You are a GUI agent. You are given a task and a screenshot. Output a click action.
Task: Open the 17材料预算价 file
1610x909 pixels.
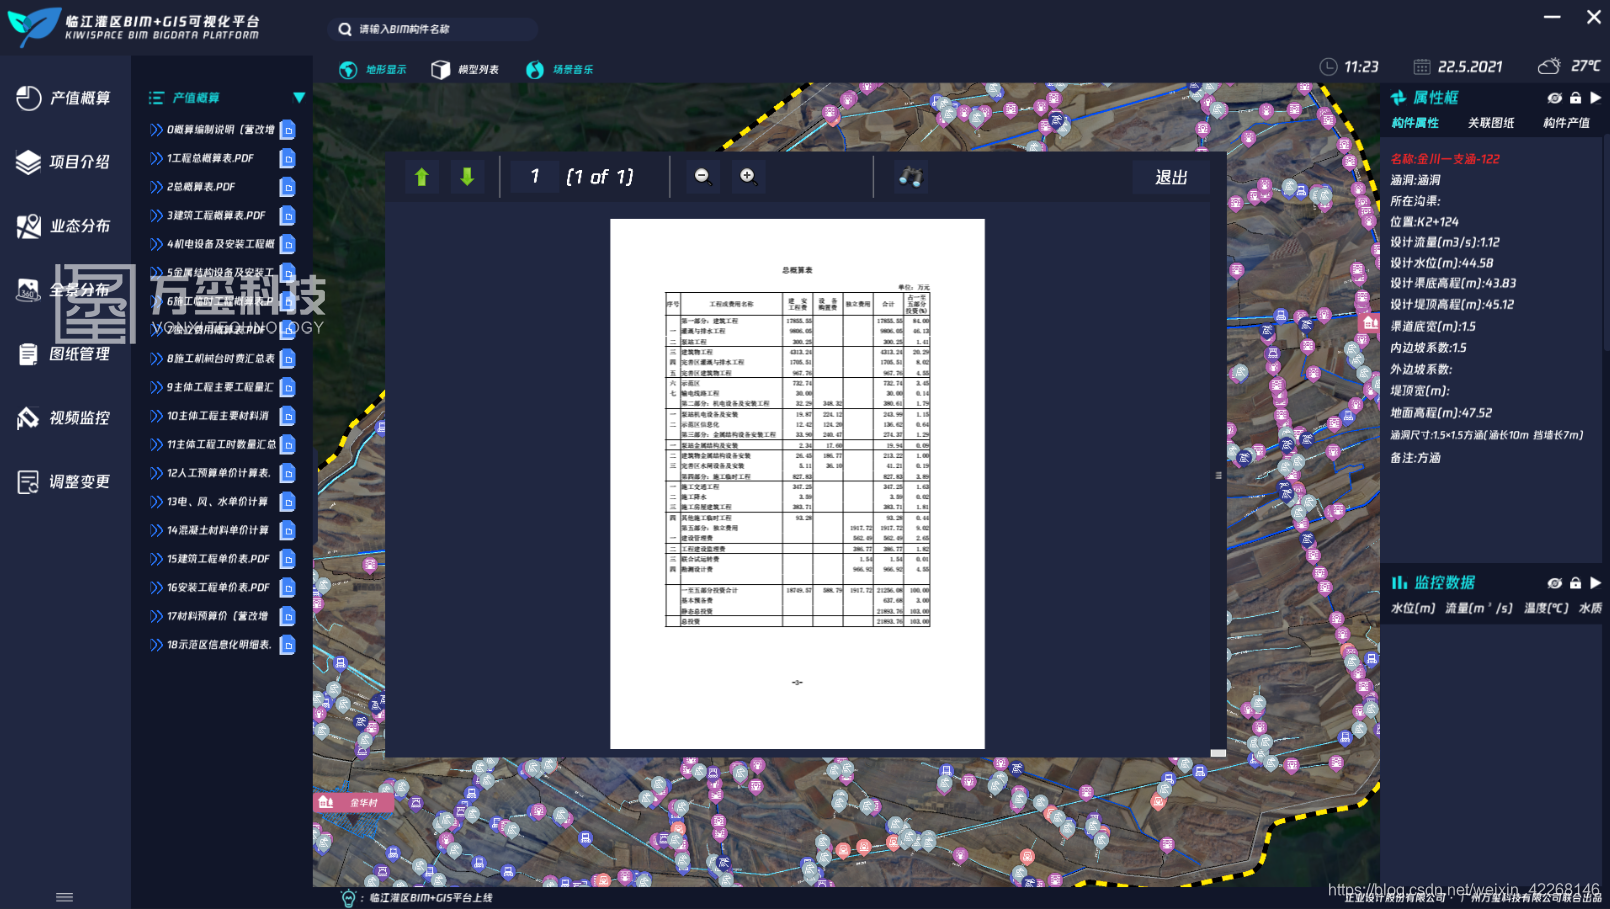217,617
